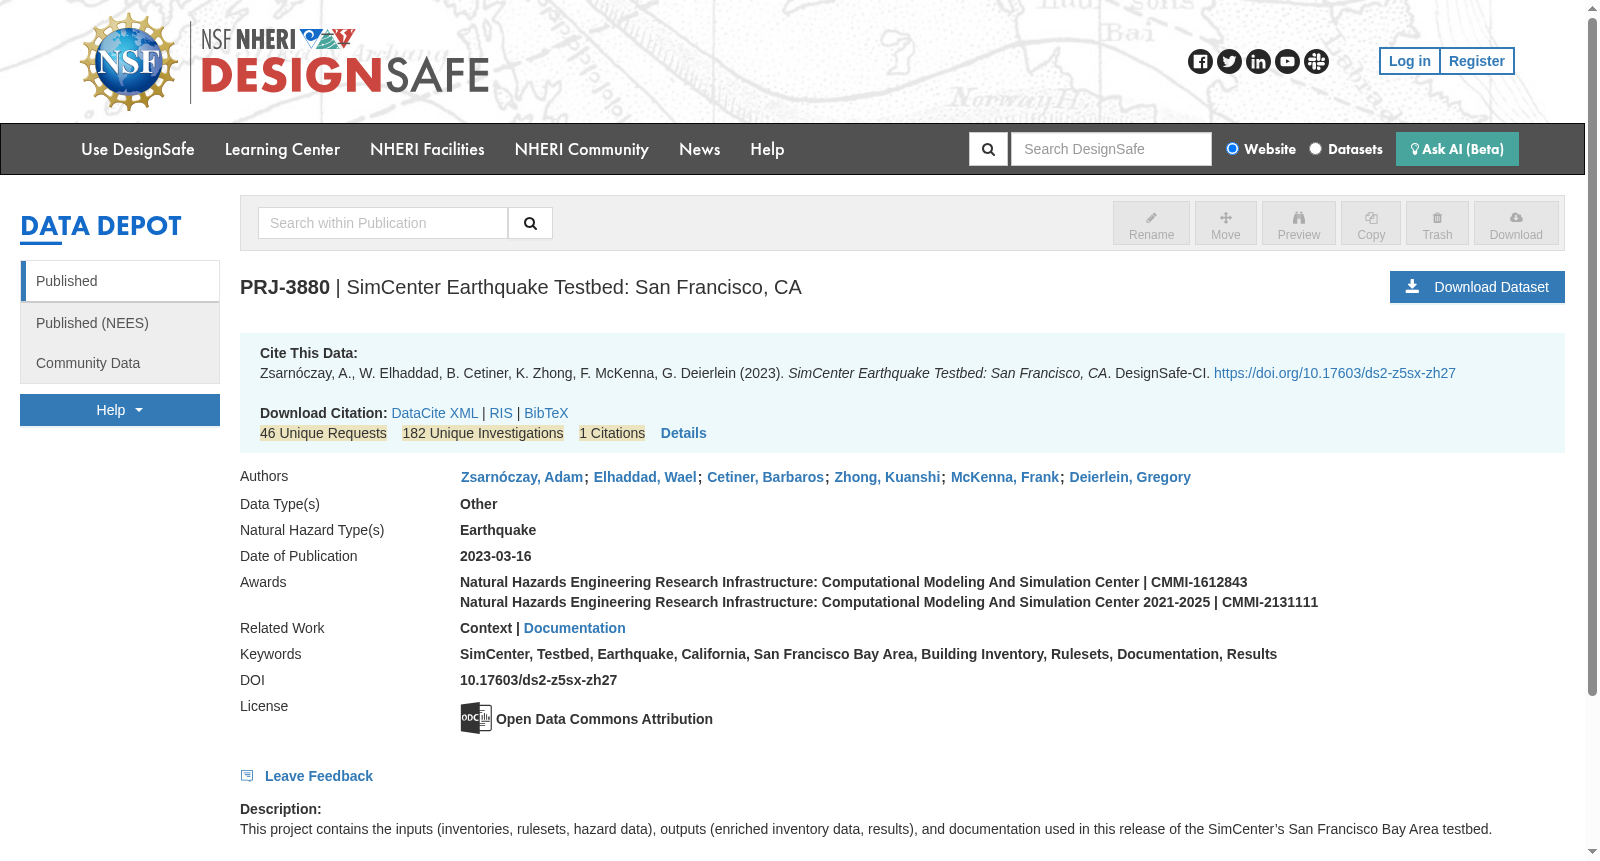
Task: Open the related work Documentation link
Action: coord(574,628)
